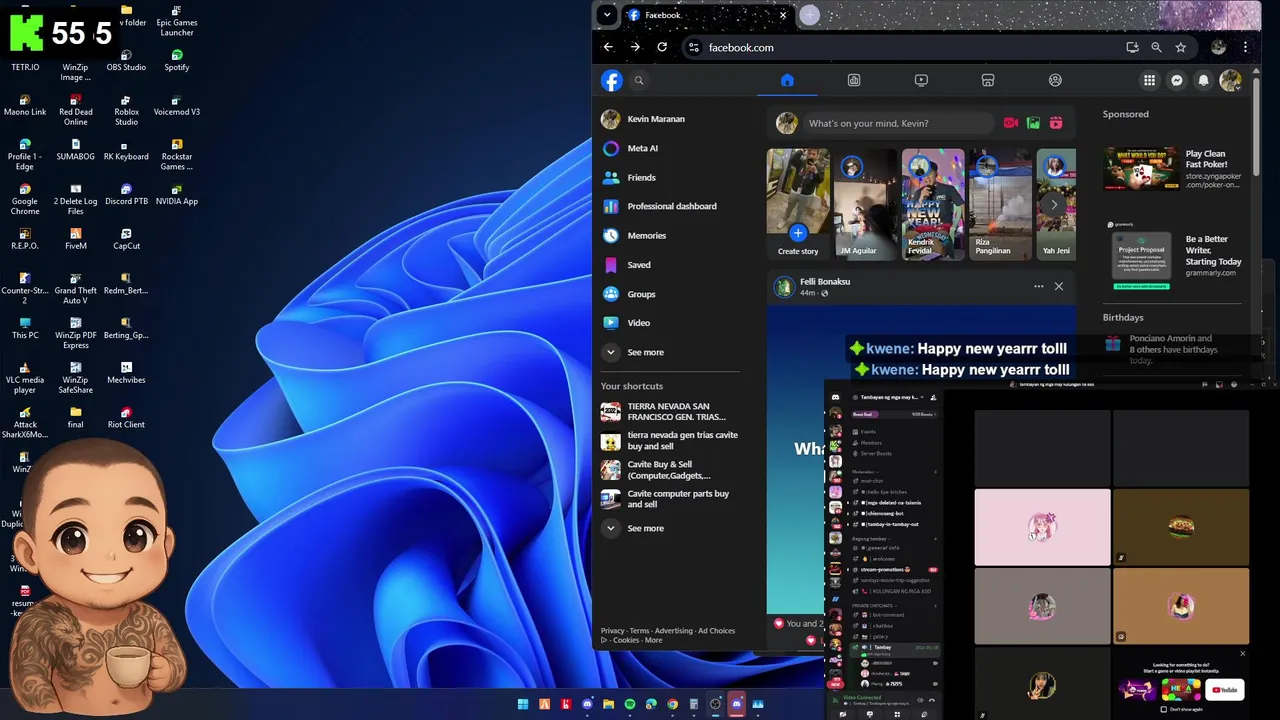Viewport: 1280px width, 720px height.
Task: Open the Marketplace tab in Facebook
Action: [988, 80]
